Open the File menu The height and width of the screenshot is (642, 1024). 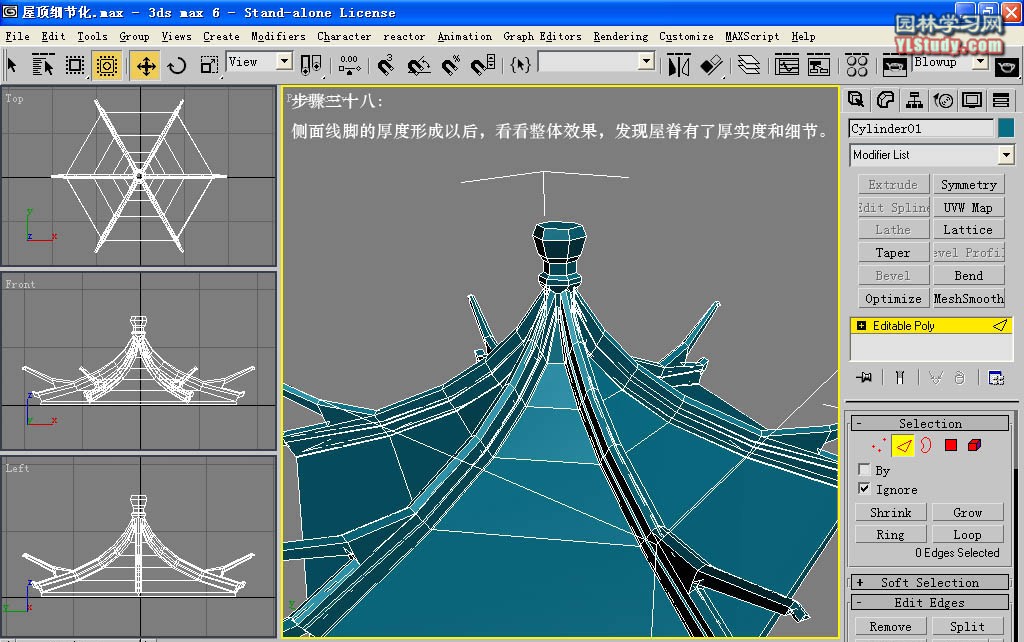tap(17, 37)
